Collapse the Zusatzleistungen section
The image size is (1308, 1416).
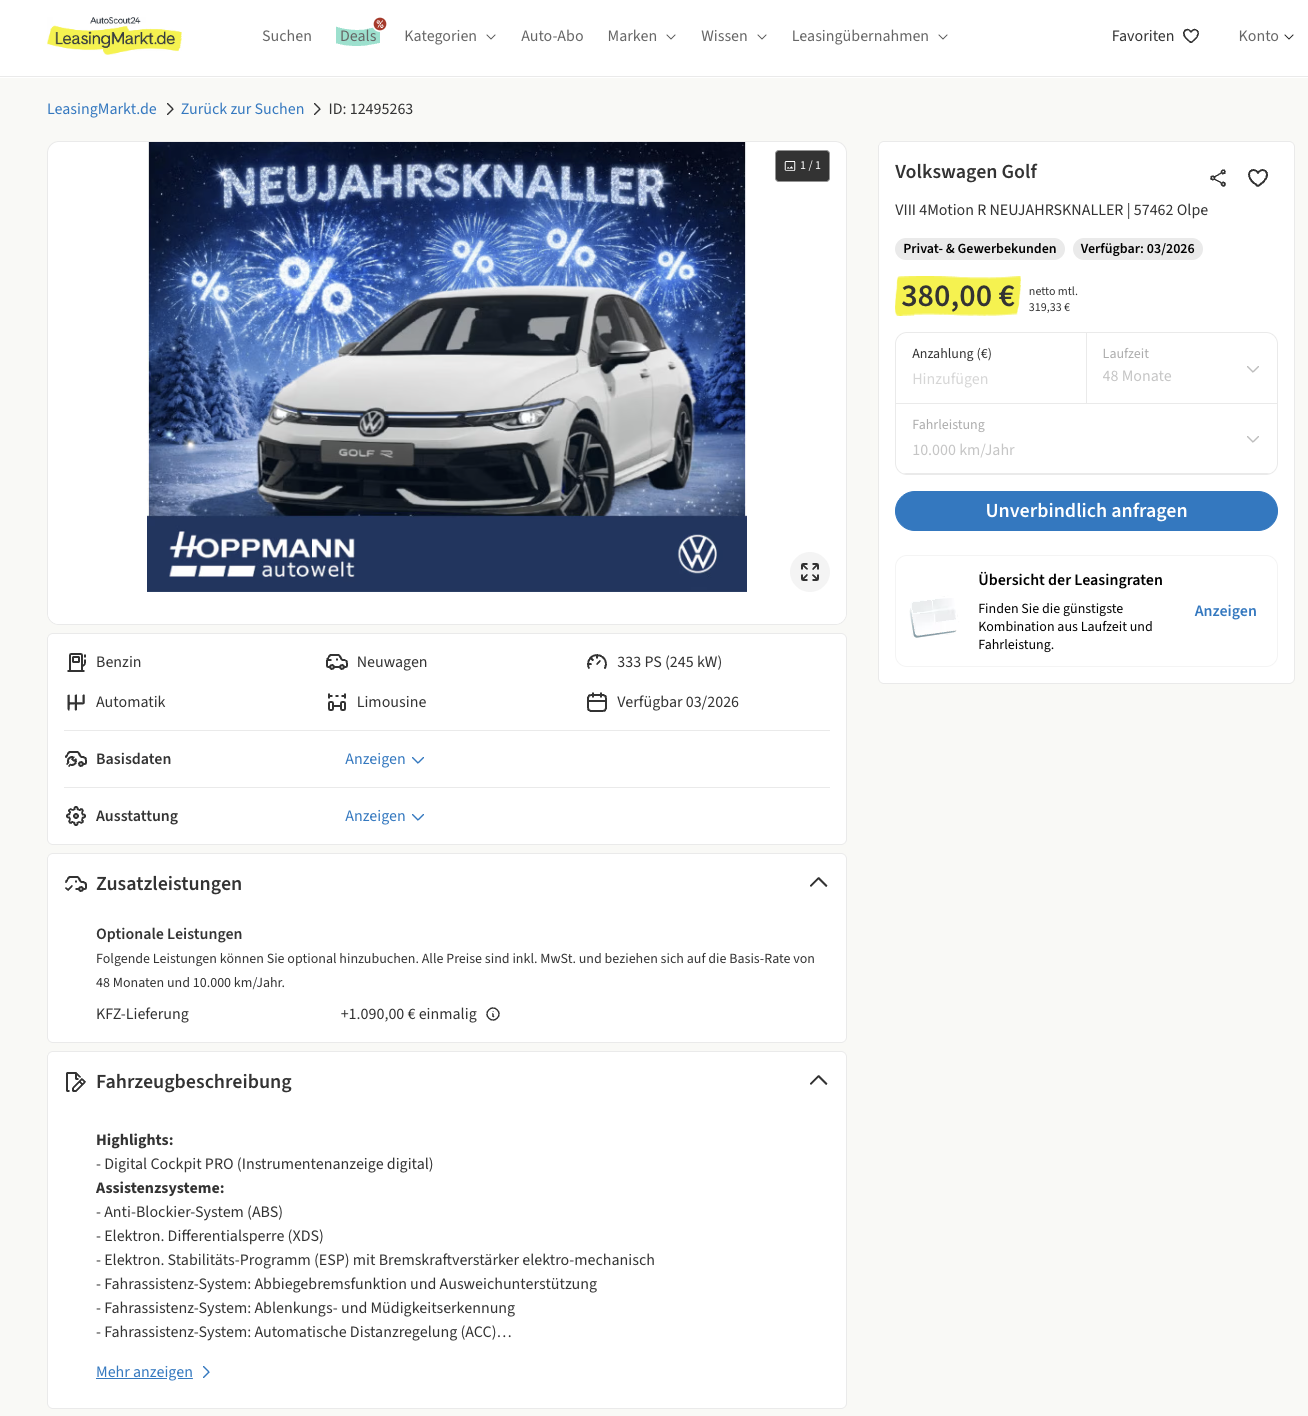tap(818, 882)
